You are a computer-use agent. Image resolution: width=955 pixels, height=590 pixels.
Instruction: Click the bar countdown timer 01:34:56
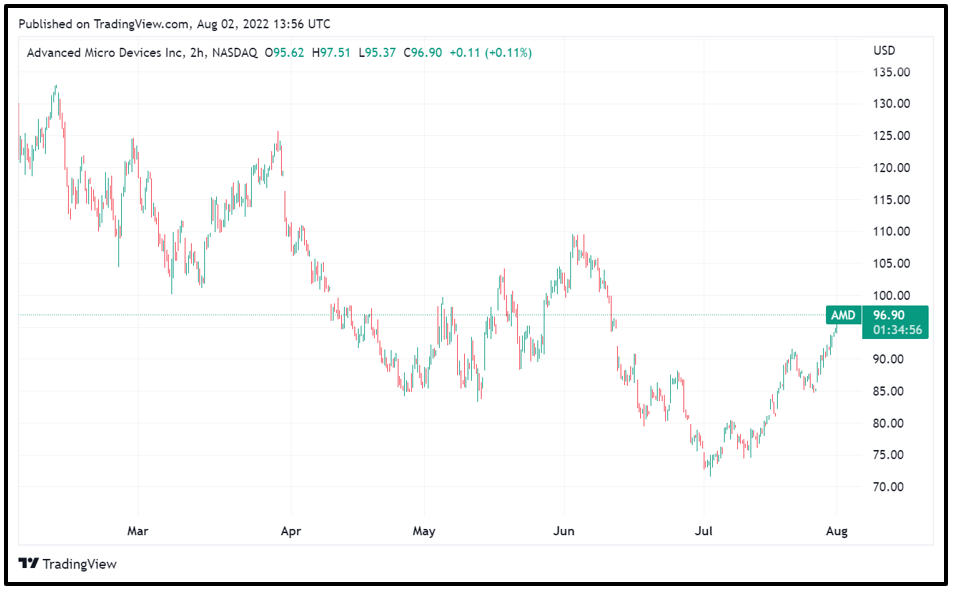click(897, 330)
